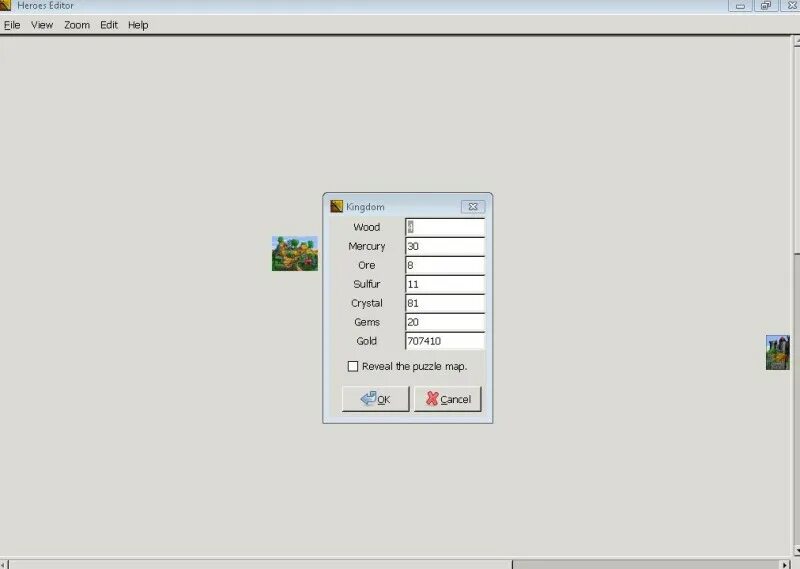Click the Crystal value field

(445, 303)
